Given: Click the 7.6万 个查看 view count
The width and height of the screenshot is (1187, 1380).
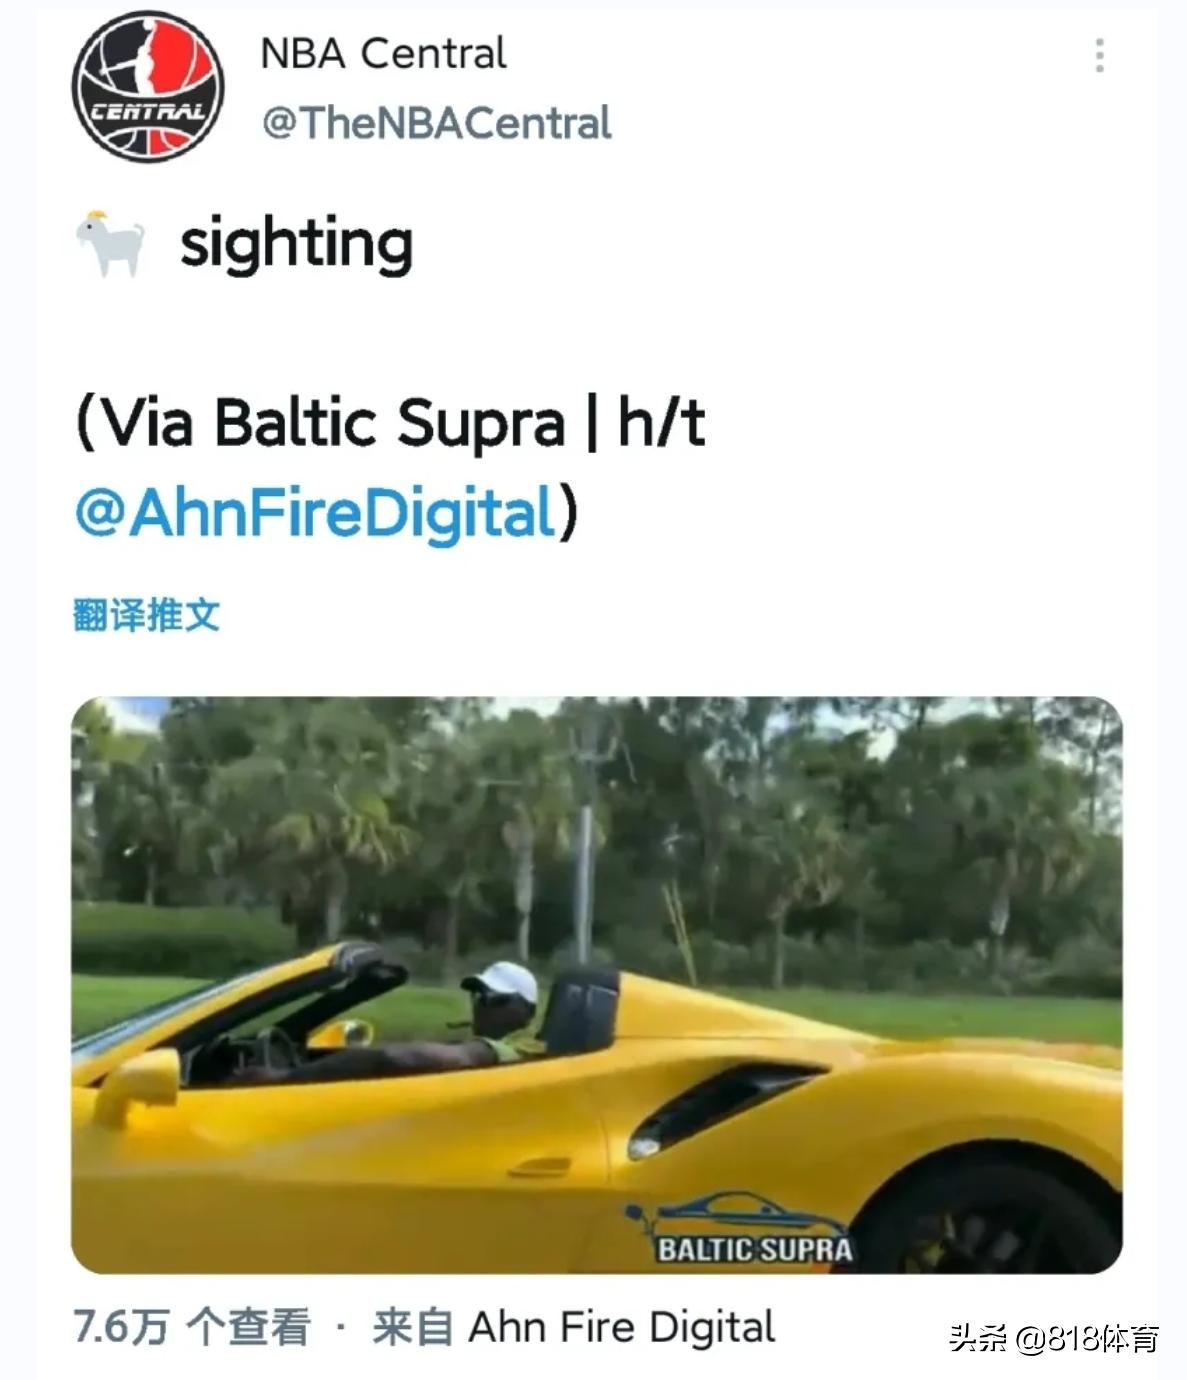Looking at the screenshot, I should point(192,1328).
